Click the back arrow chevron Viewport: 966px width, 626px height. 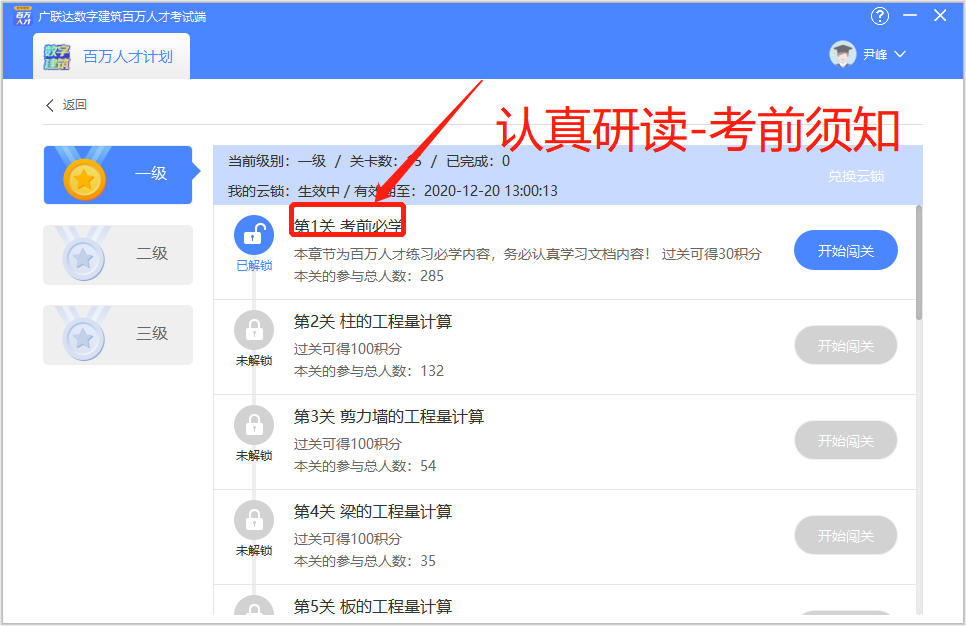(x=50, y=105)
